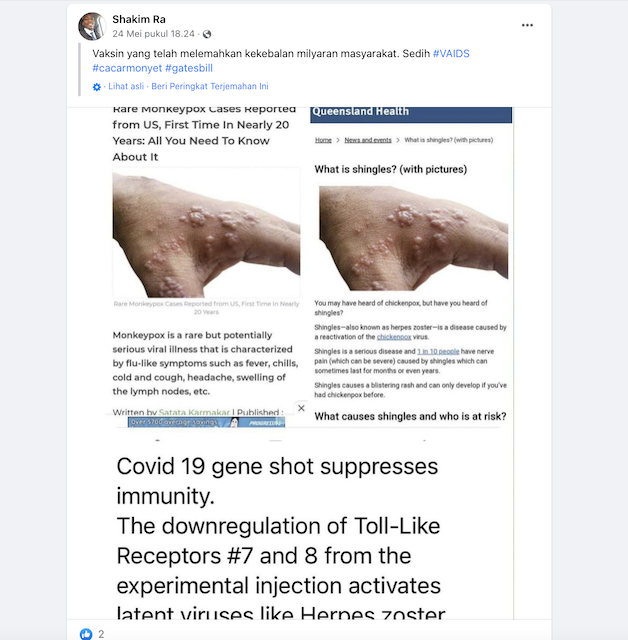
Task: Open the three-dots post options menu
Action: [527, 25]
